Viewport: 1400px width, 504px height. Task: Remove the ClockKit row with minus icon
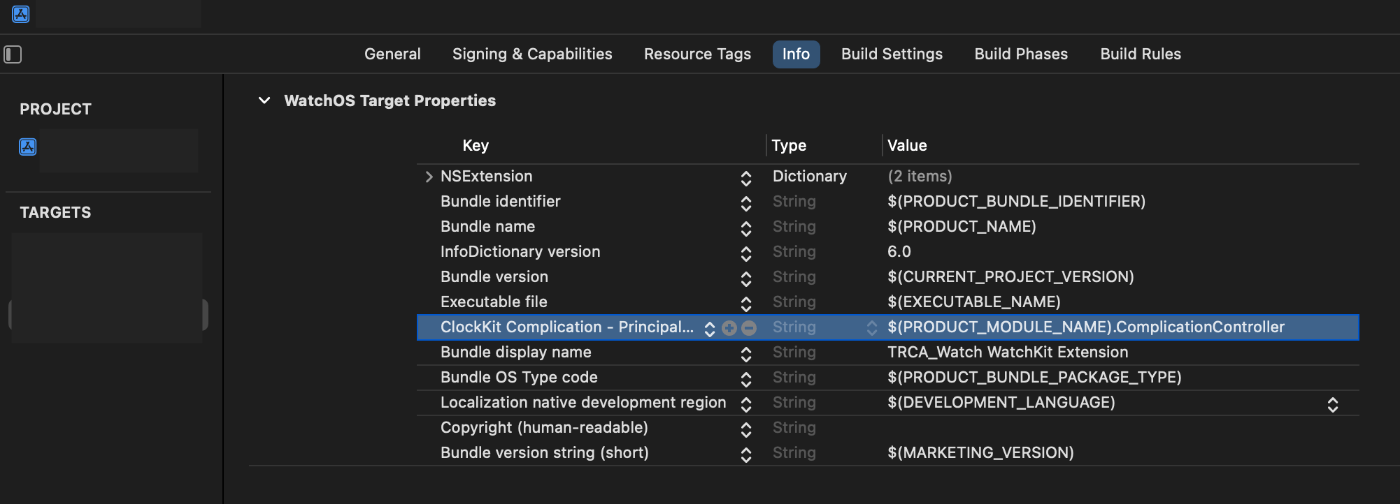[x=749, y=328]
